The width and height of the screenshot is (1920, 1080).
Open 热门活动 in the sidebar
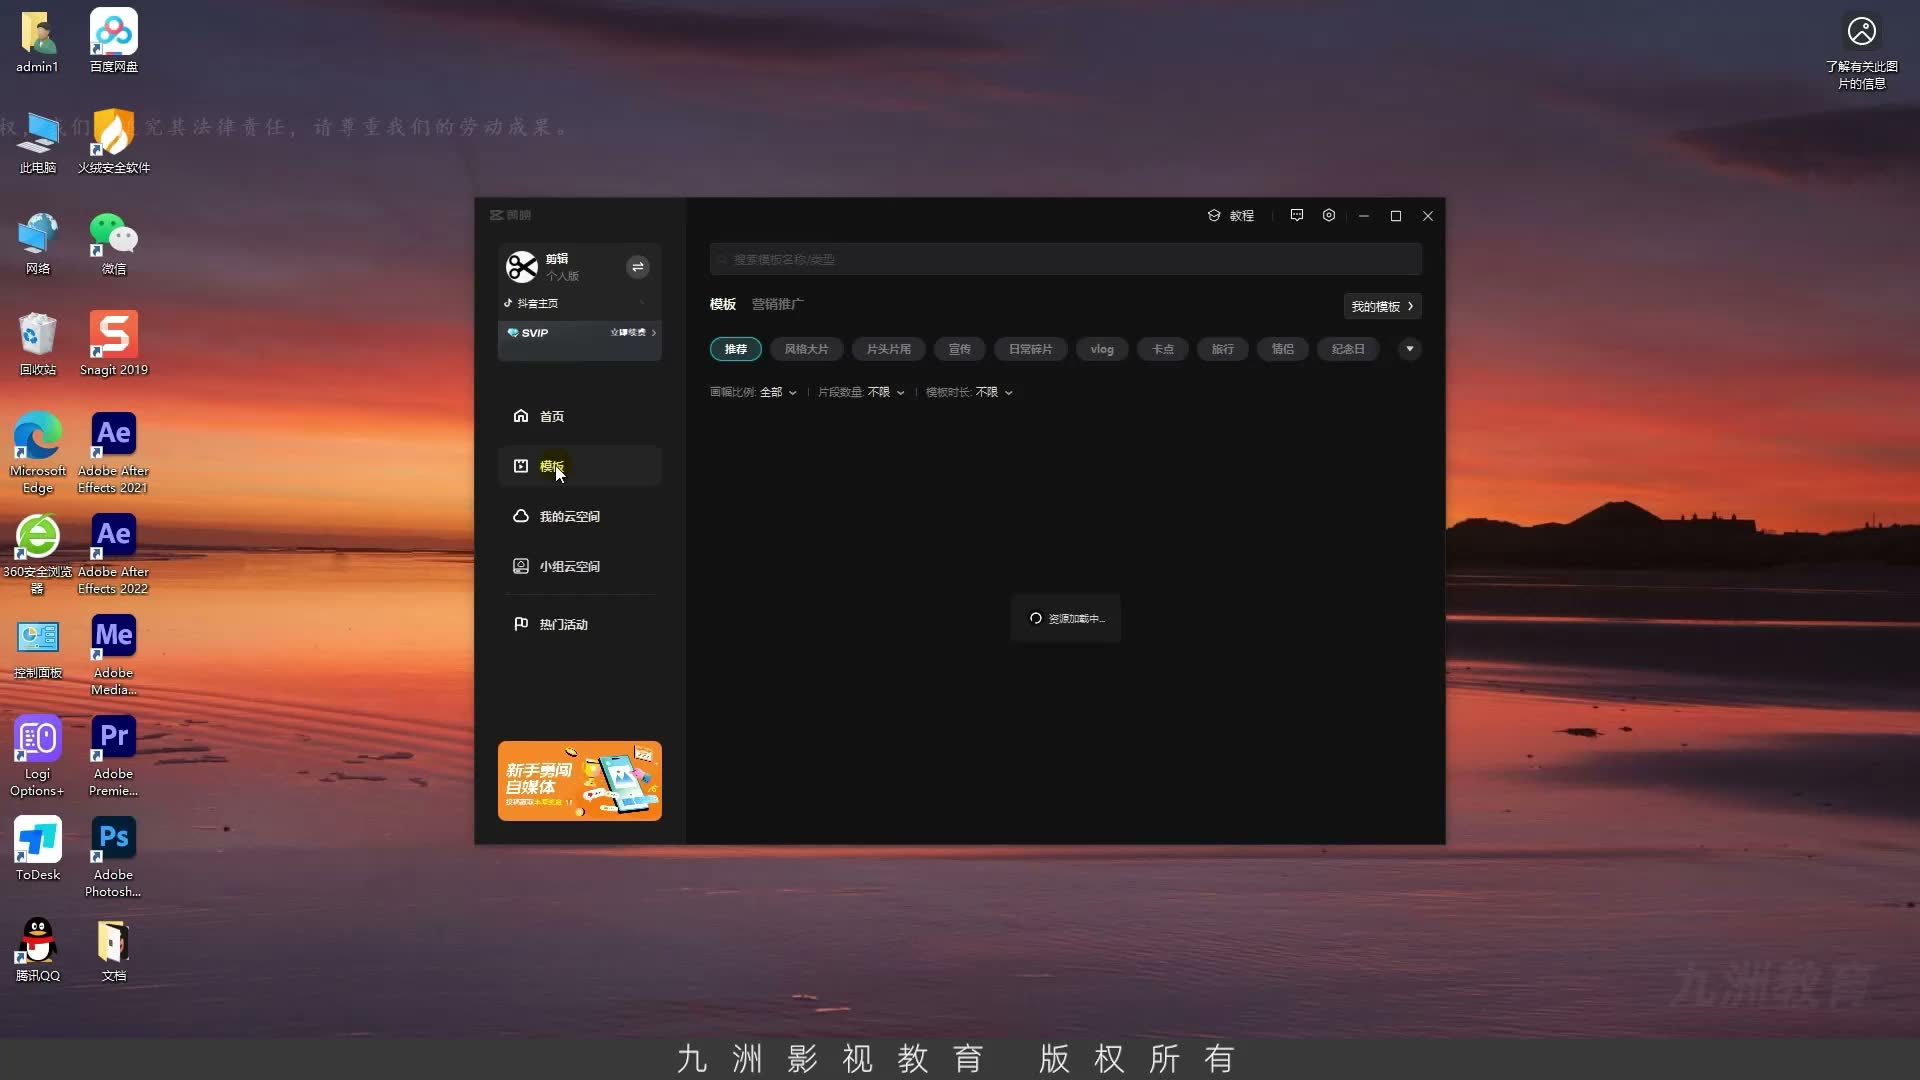tap(580, 624)
